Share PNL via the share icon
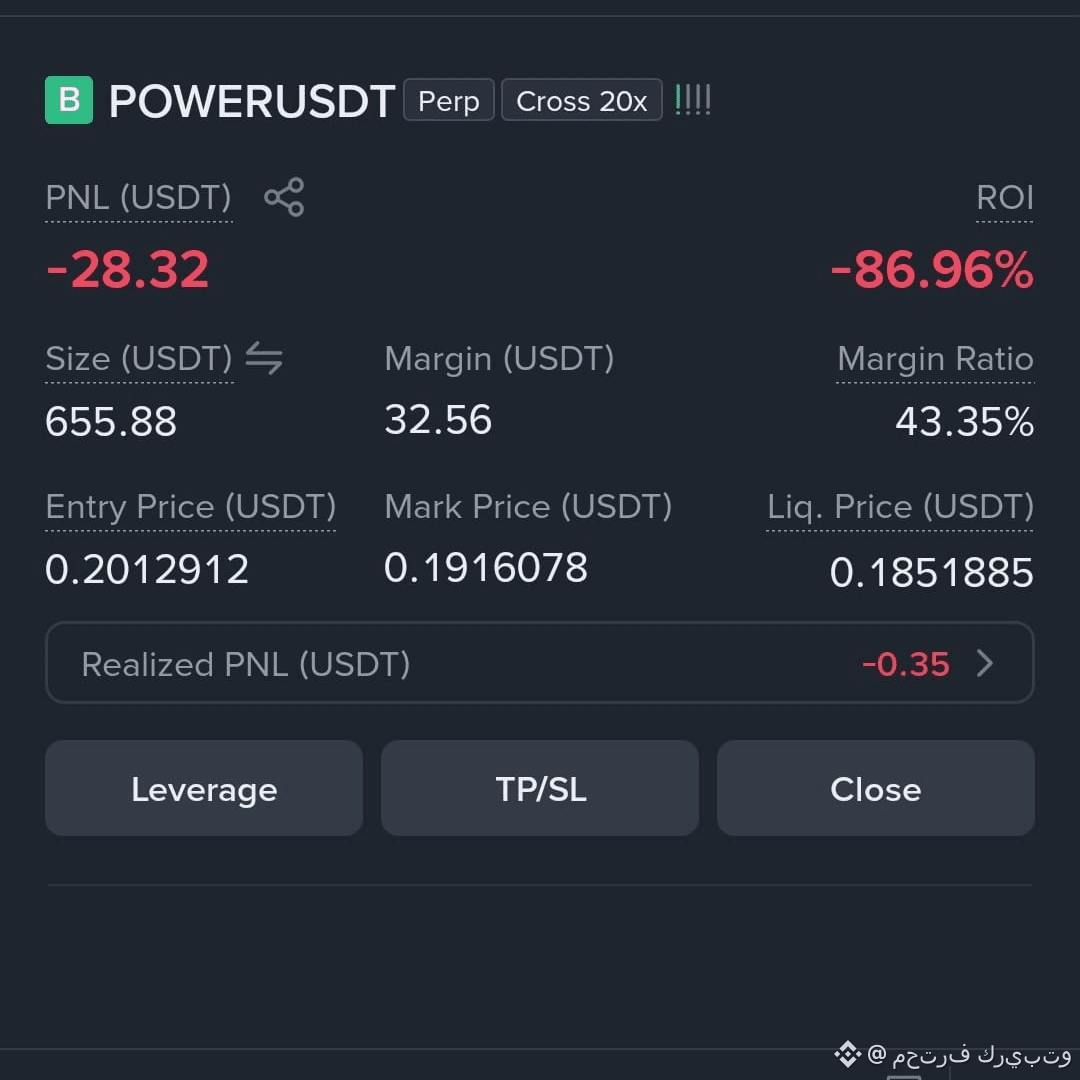 [284, 197]
